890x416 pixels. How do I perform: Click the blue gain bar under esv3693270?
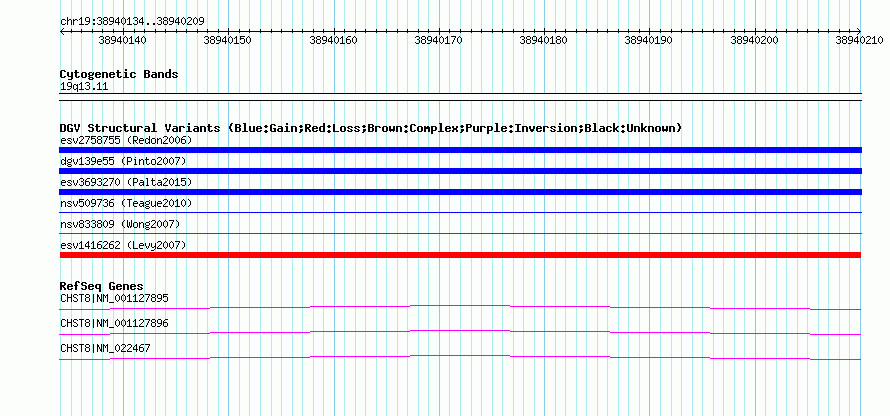[x=460, y=192]
